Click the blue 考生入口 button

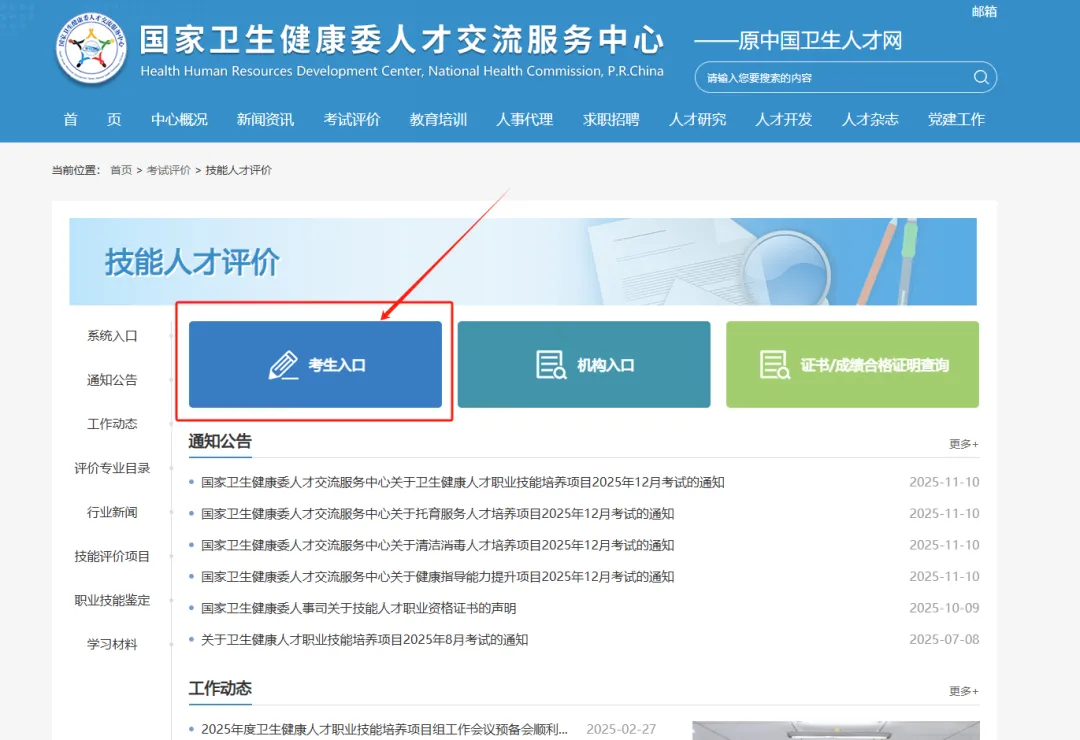[315, 364]
